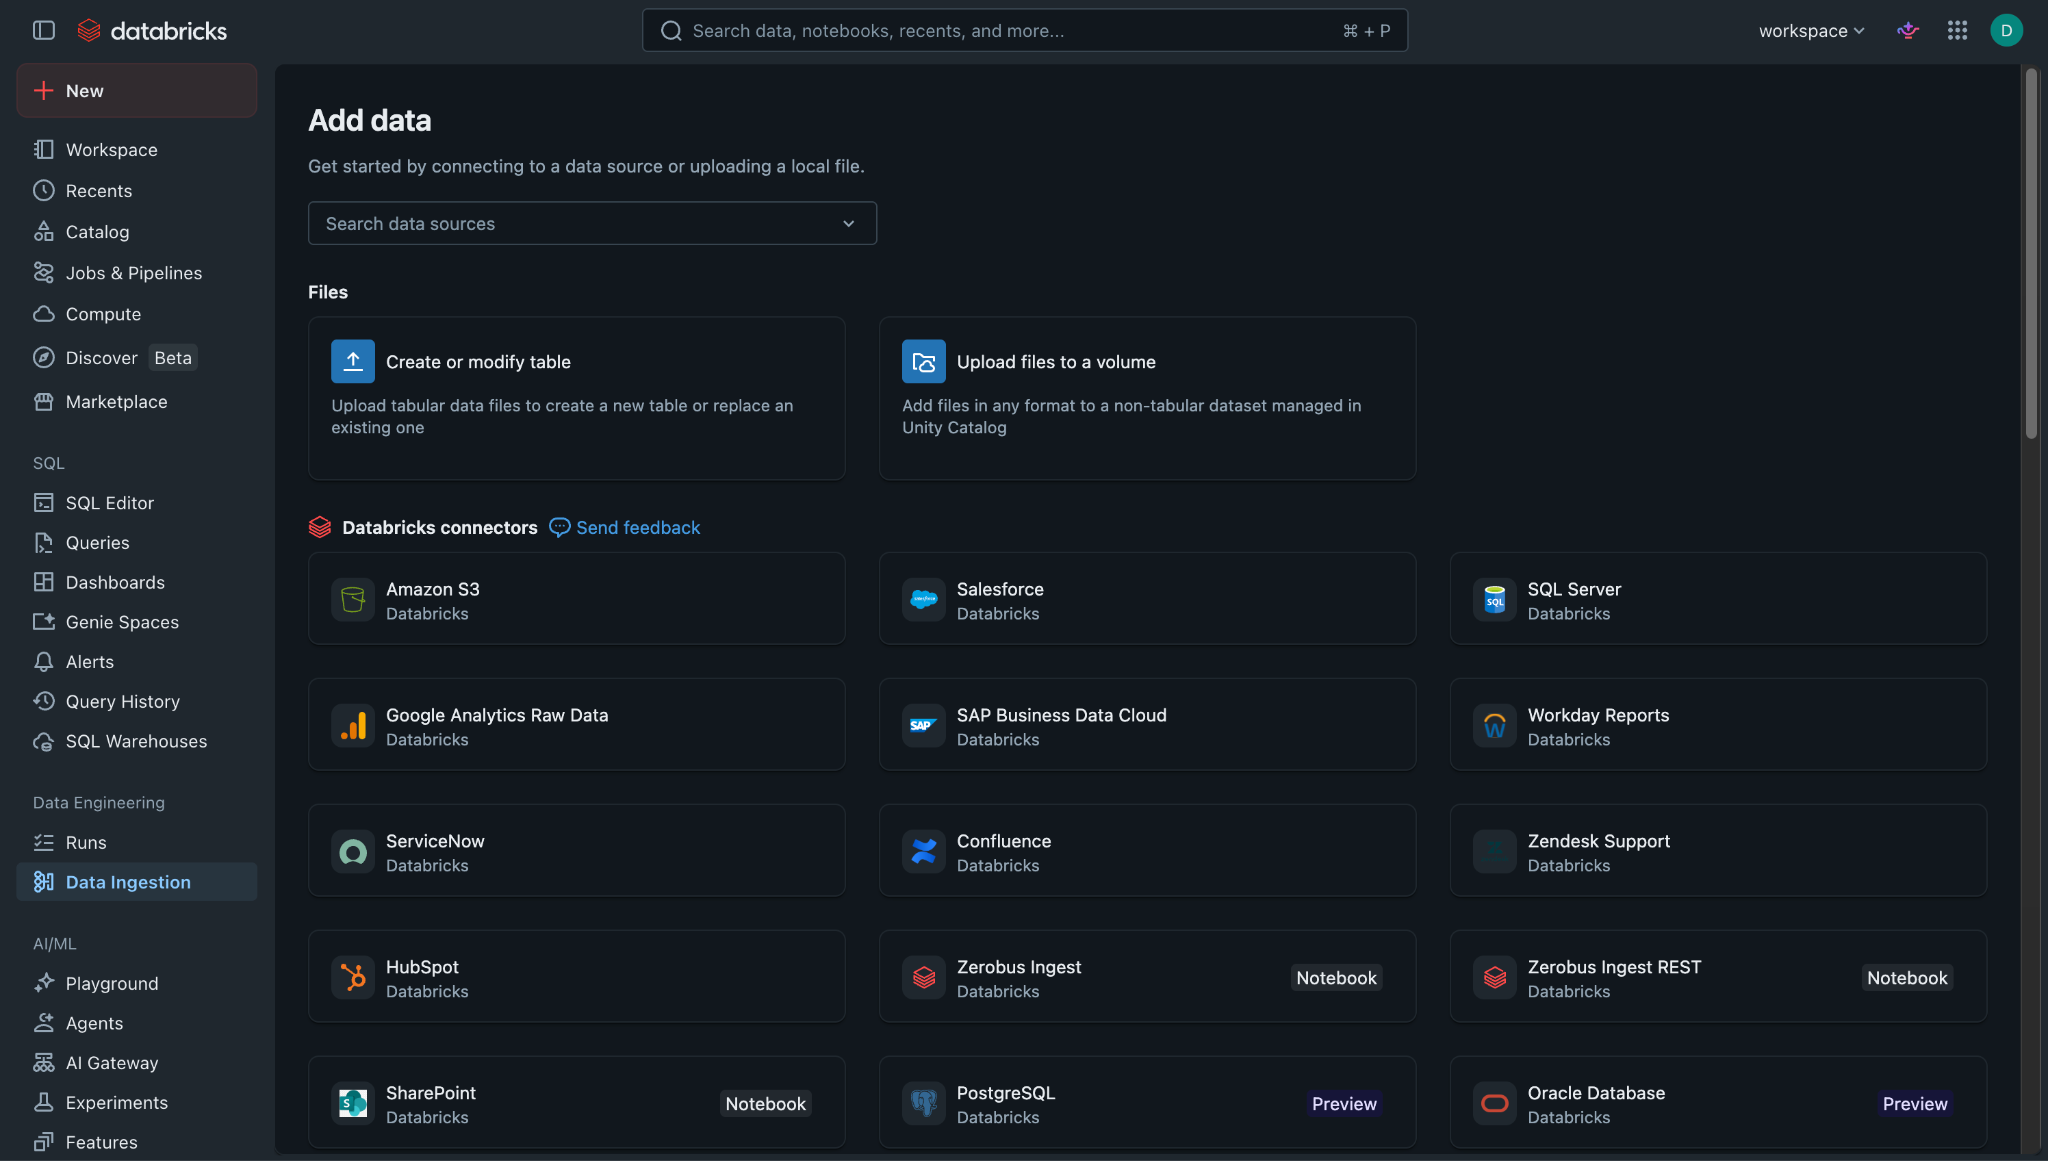Open Queries in the sidebar
Viewport: 2048px width, 1161px height.
click(137, 543)
